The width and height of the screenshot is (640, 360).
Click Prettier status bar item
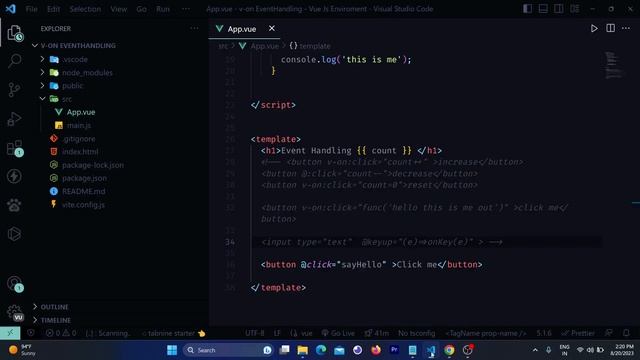(578, 333)
